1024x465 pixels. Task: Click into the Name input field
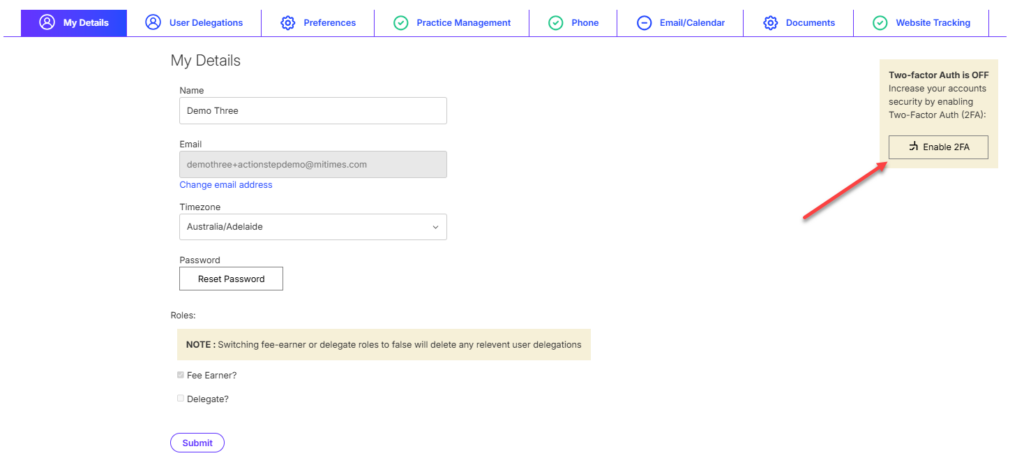pos(312,110)
